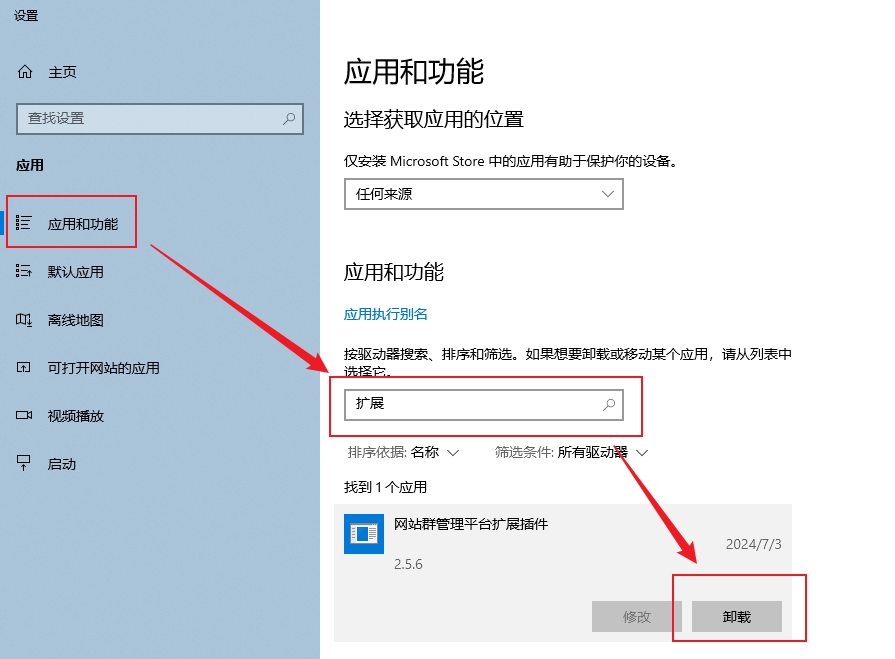Open 离线地图 settings page
The width and height of the screenshot is (895, 659).
tap(75, 320)
